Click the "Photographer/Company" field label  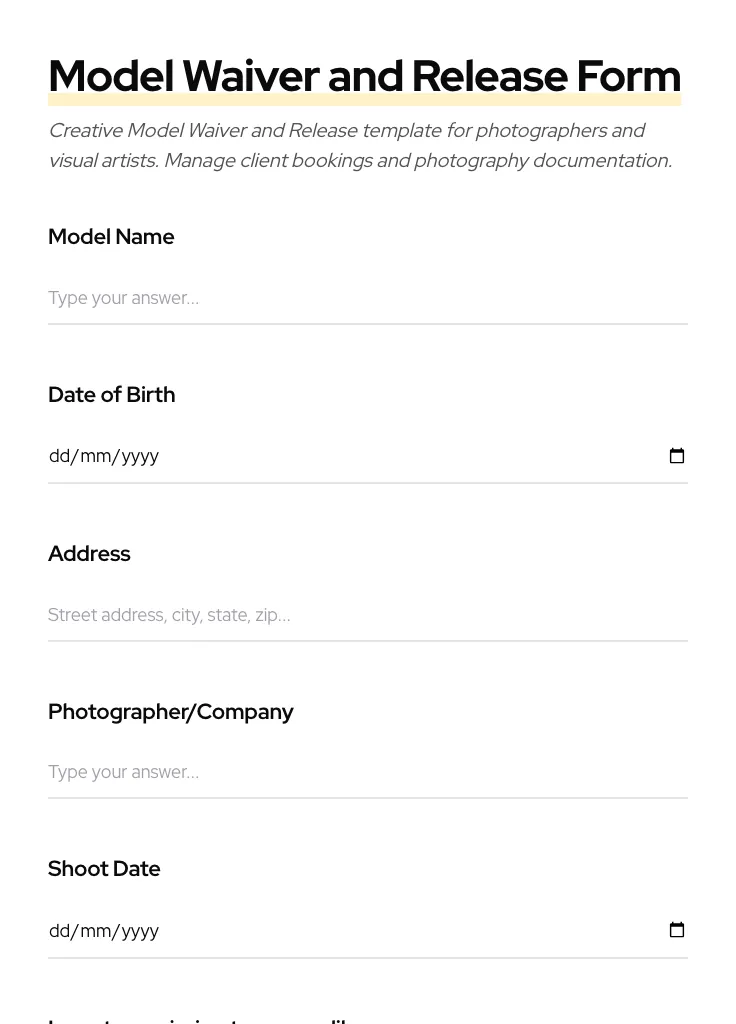(x=170, y=712)
